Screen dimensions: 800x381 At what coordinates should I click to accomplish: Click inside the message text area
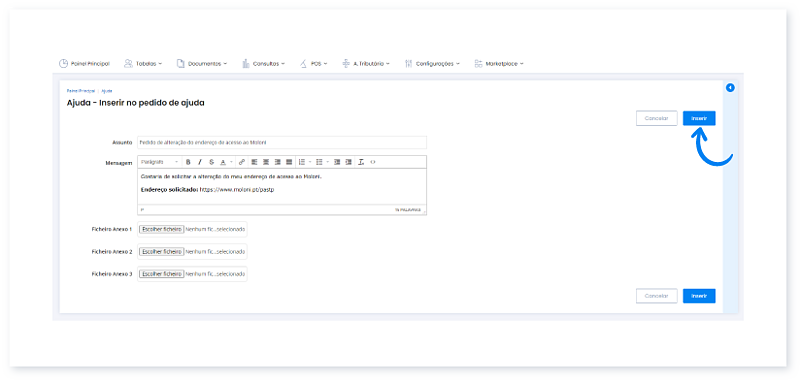tap(282, 187)
